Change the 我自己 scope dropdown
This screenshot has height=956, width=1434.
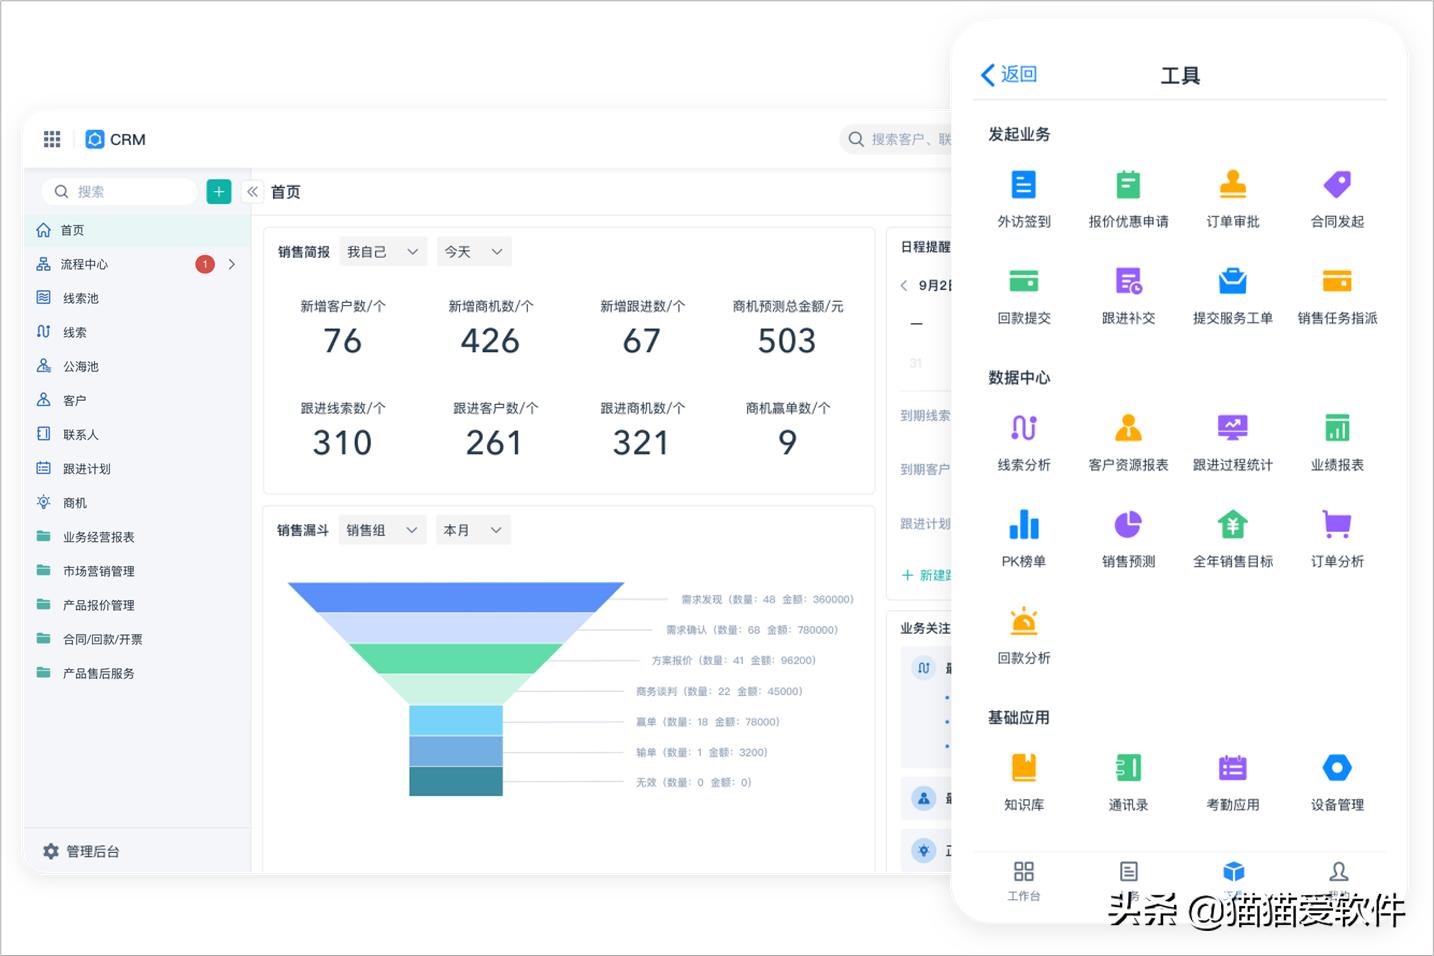(382, 251)
